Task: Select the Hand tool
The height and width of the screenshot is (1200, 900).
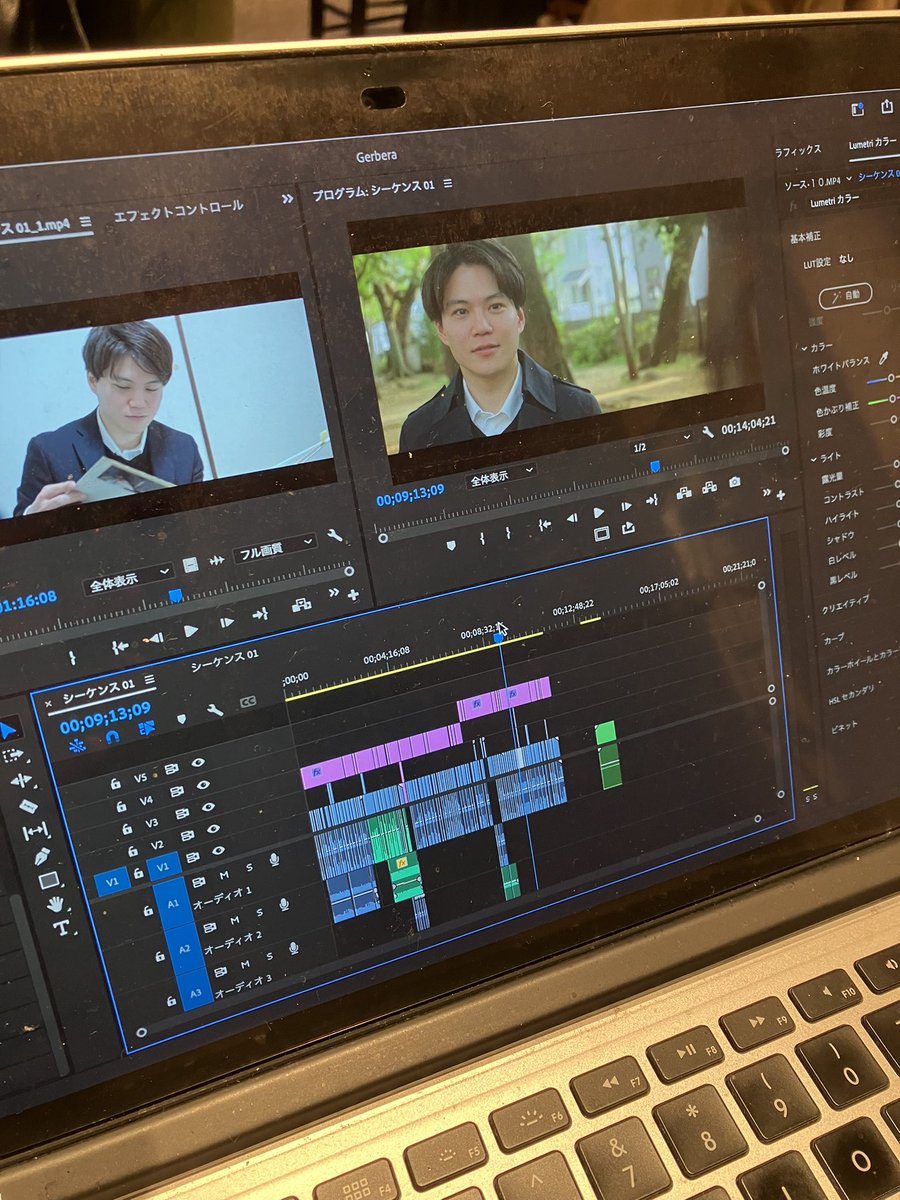Action: [x=55, y=904]
